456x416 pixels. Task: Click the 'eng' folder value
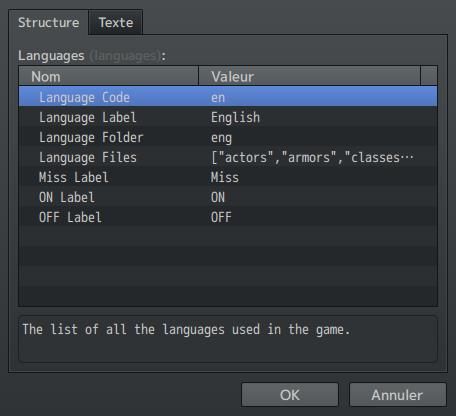coord(221,138)
